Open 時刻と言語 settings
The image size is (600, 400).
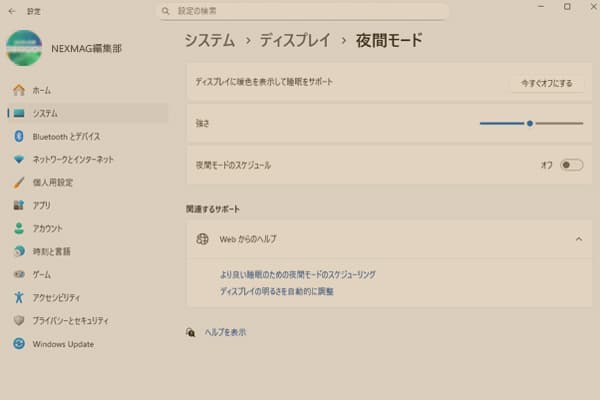87,251
